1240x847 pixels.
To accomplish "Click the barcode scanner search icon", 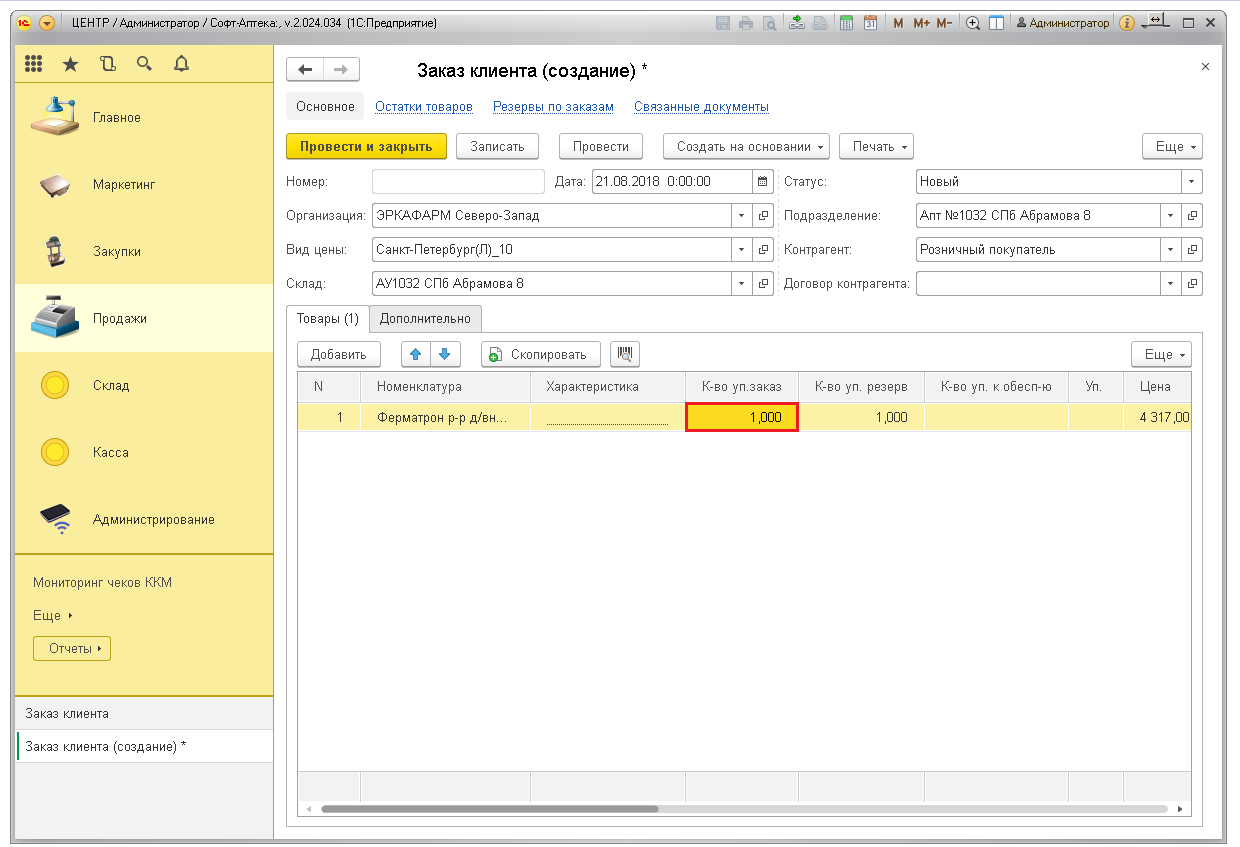I will click(x=625, y=354).
